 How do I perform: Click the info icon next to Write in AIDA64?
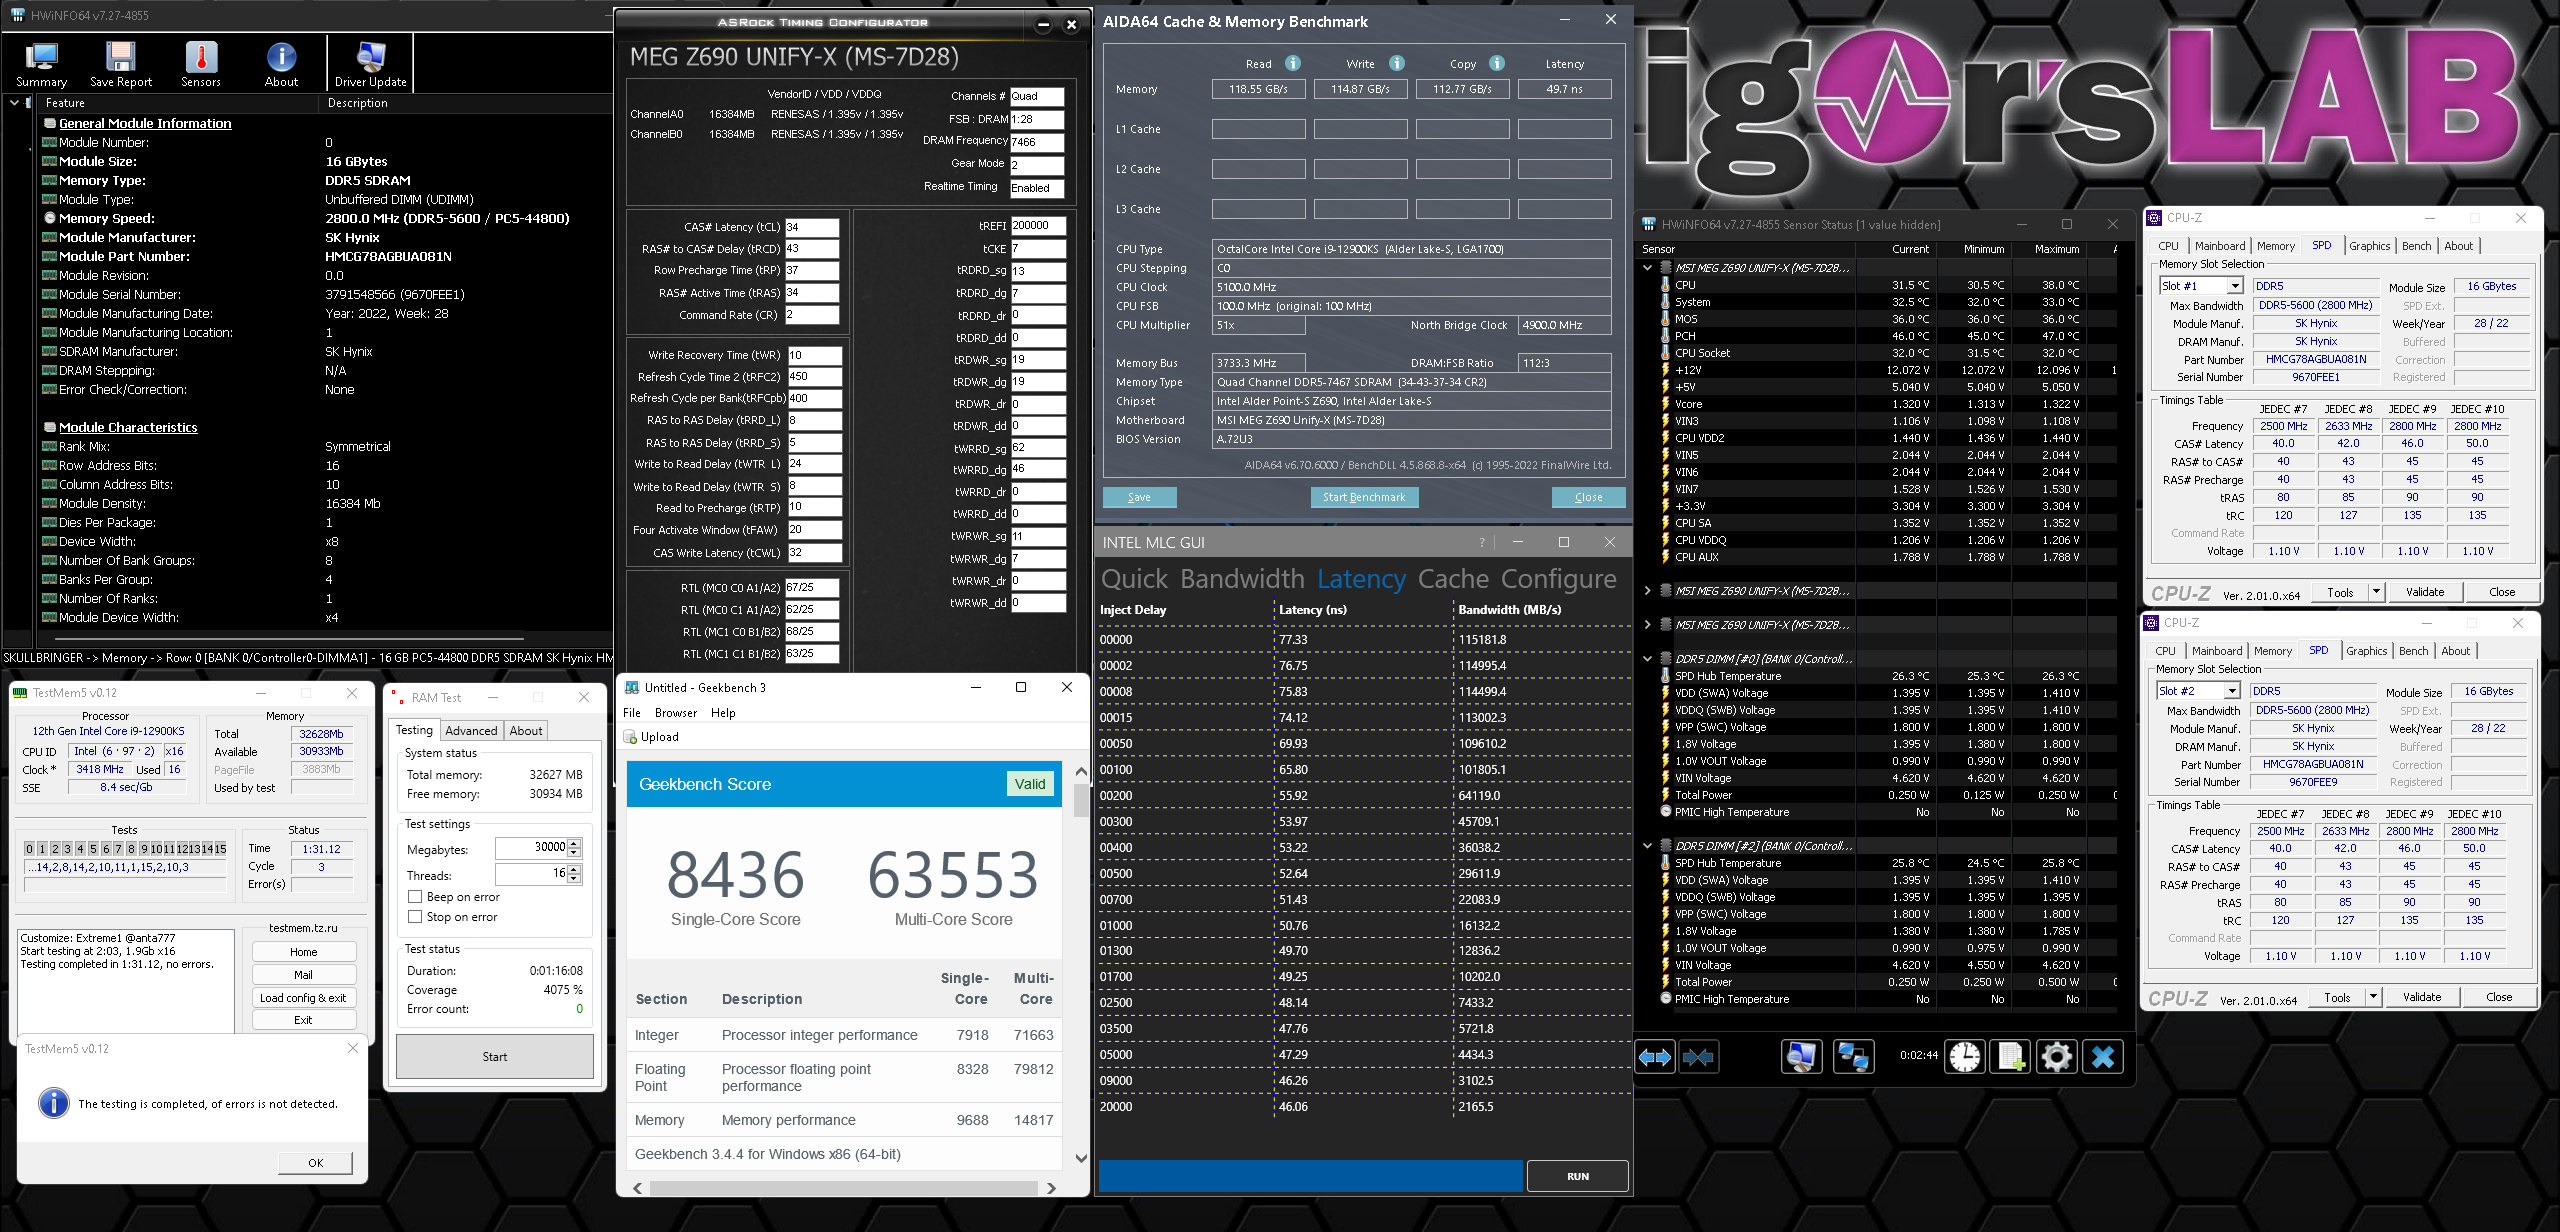[1397, 63]
